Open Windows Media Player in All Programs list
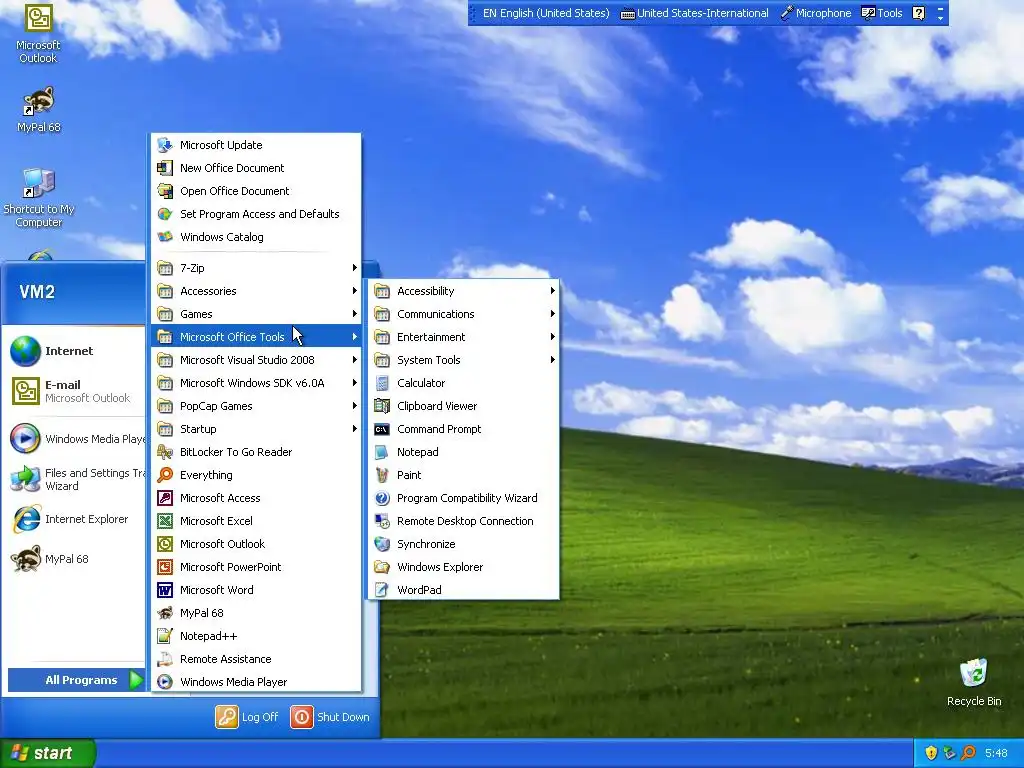The width and height of the screenshot is (1024, 768). 255,682
